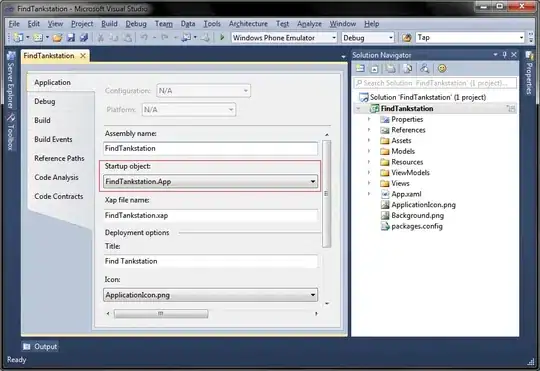540x371 pixels.
Task: Click the Save All toolbar icon
Action: (x=84, y=38)
